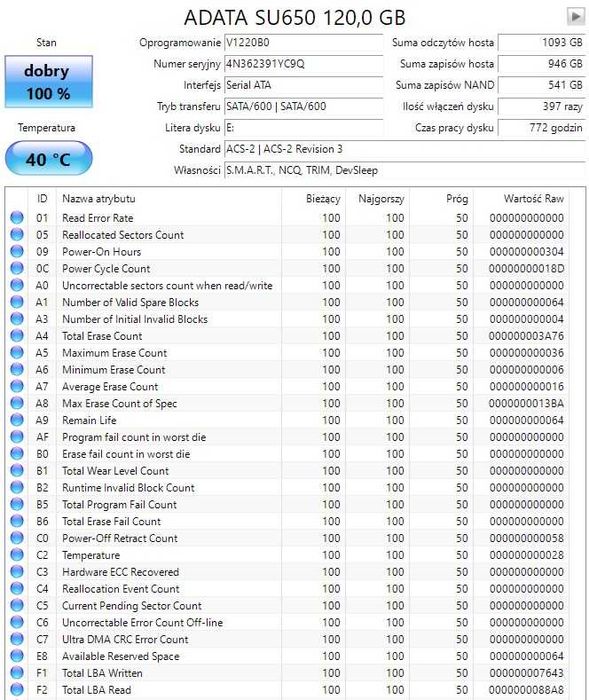Click the 40 °C temperature button

coord(49,158)
